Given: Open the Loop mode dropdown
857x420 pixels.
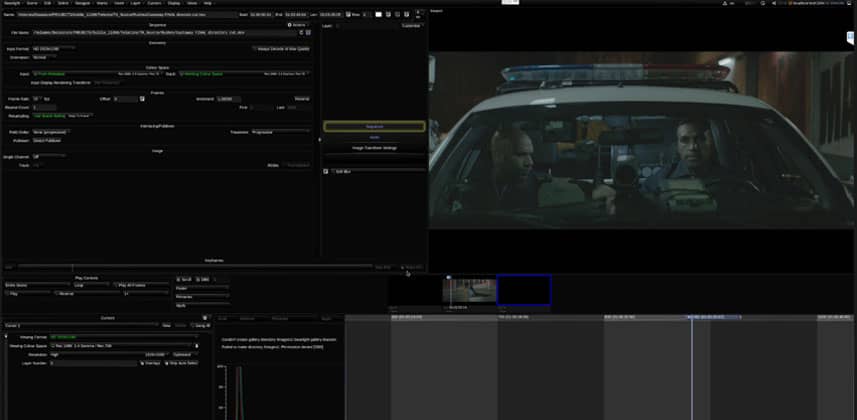Looking at the screenshot, I should [92, 285].
